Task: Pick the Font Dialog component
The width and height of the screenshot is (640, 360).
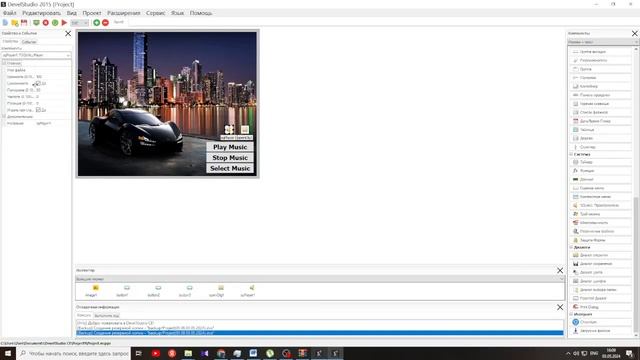Action: click(x=601, y=281)
